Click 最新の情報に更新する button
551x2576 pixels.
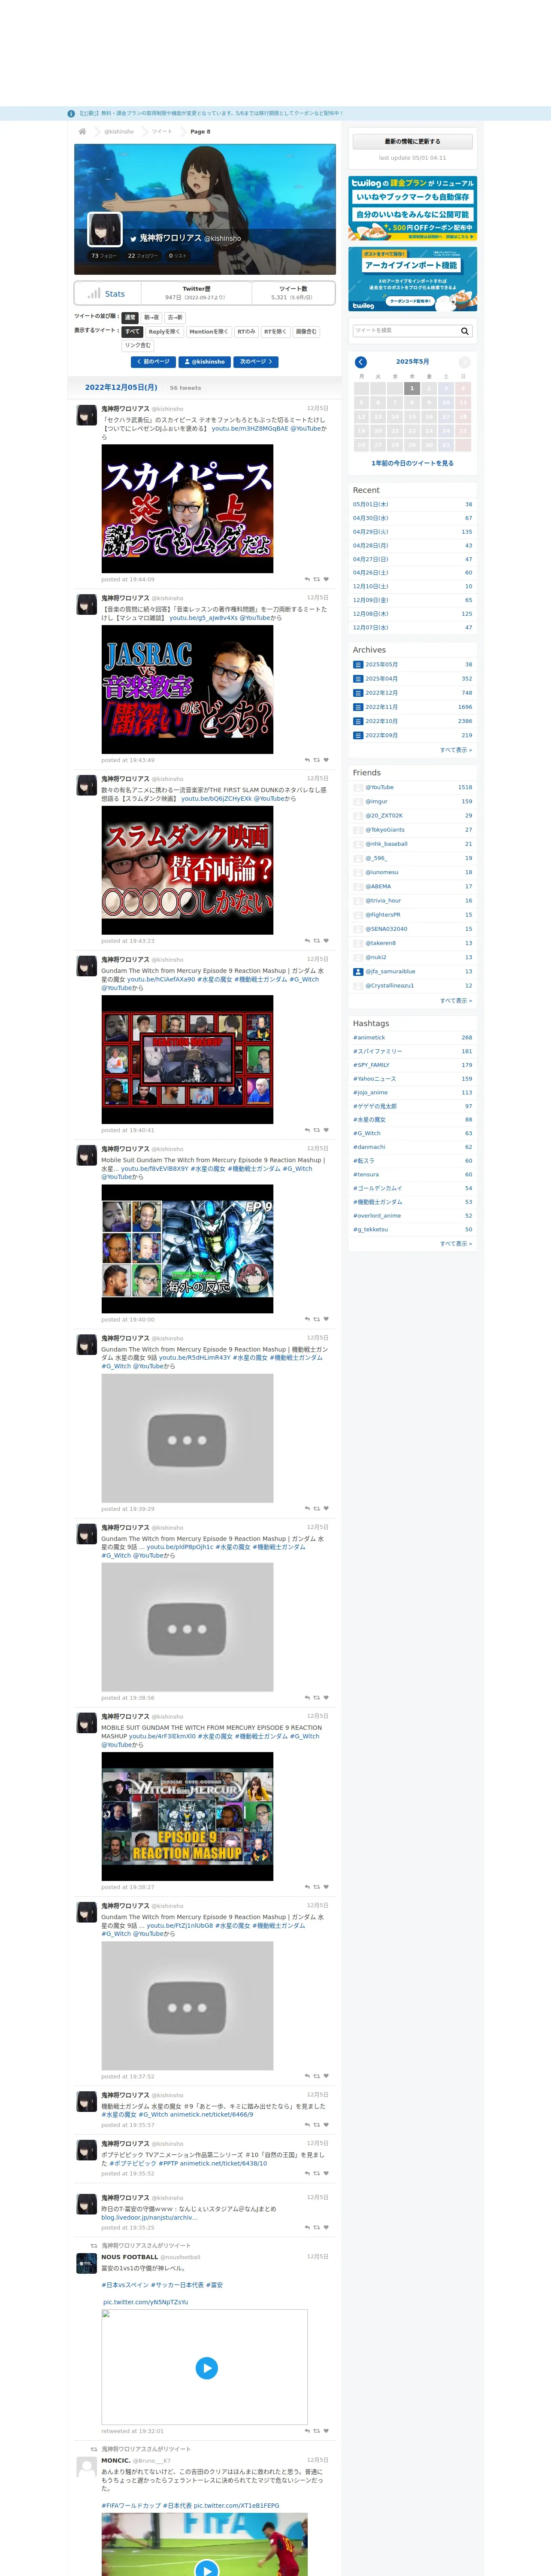click(412, 142)
